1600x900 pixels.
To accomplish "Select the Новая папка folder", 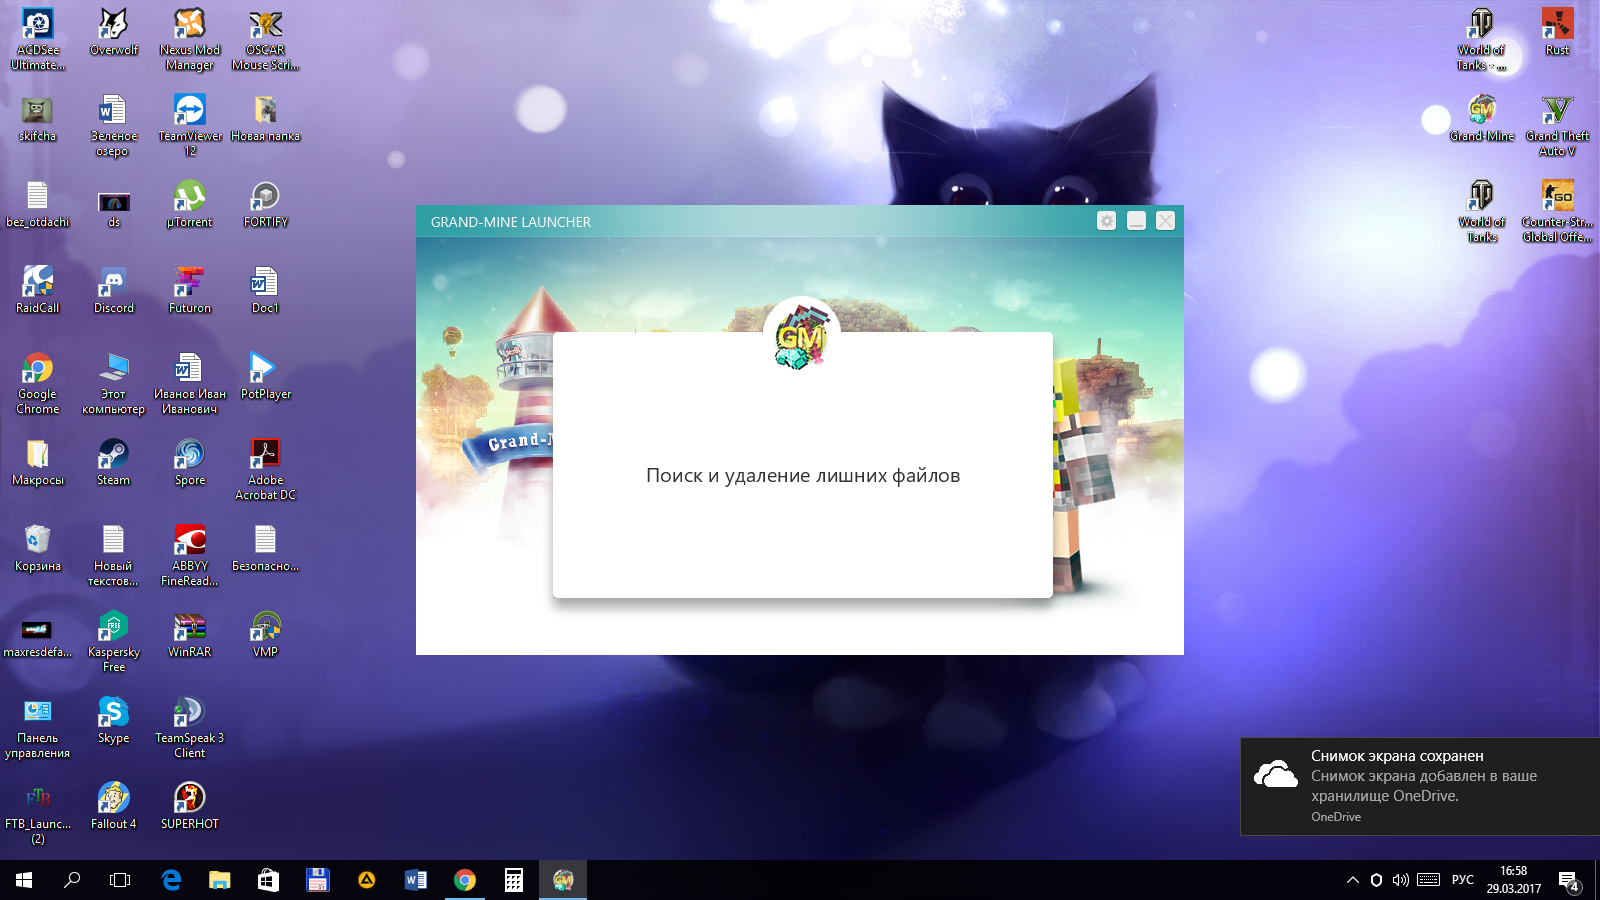I will (265, 118).
